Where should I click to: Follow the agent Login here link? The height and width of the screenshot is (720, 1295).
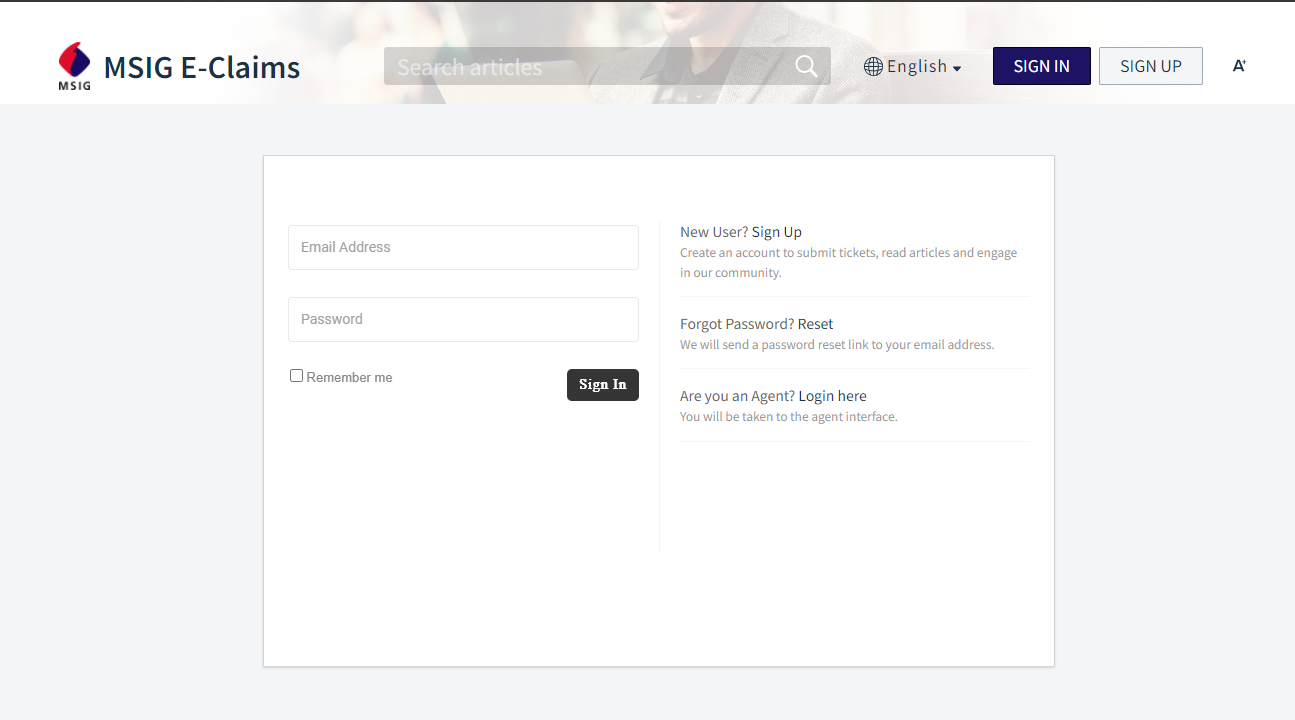[832, 396]
